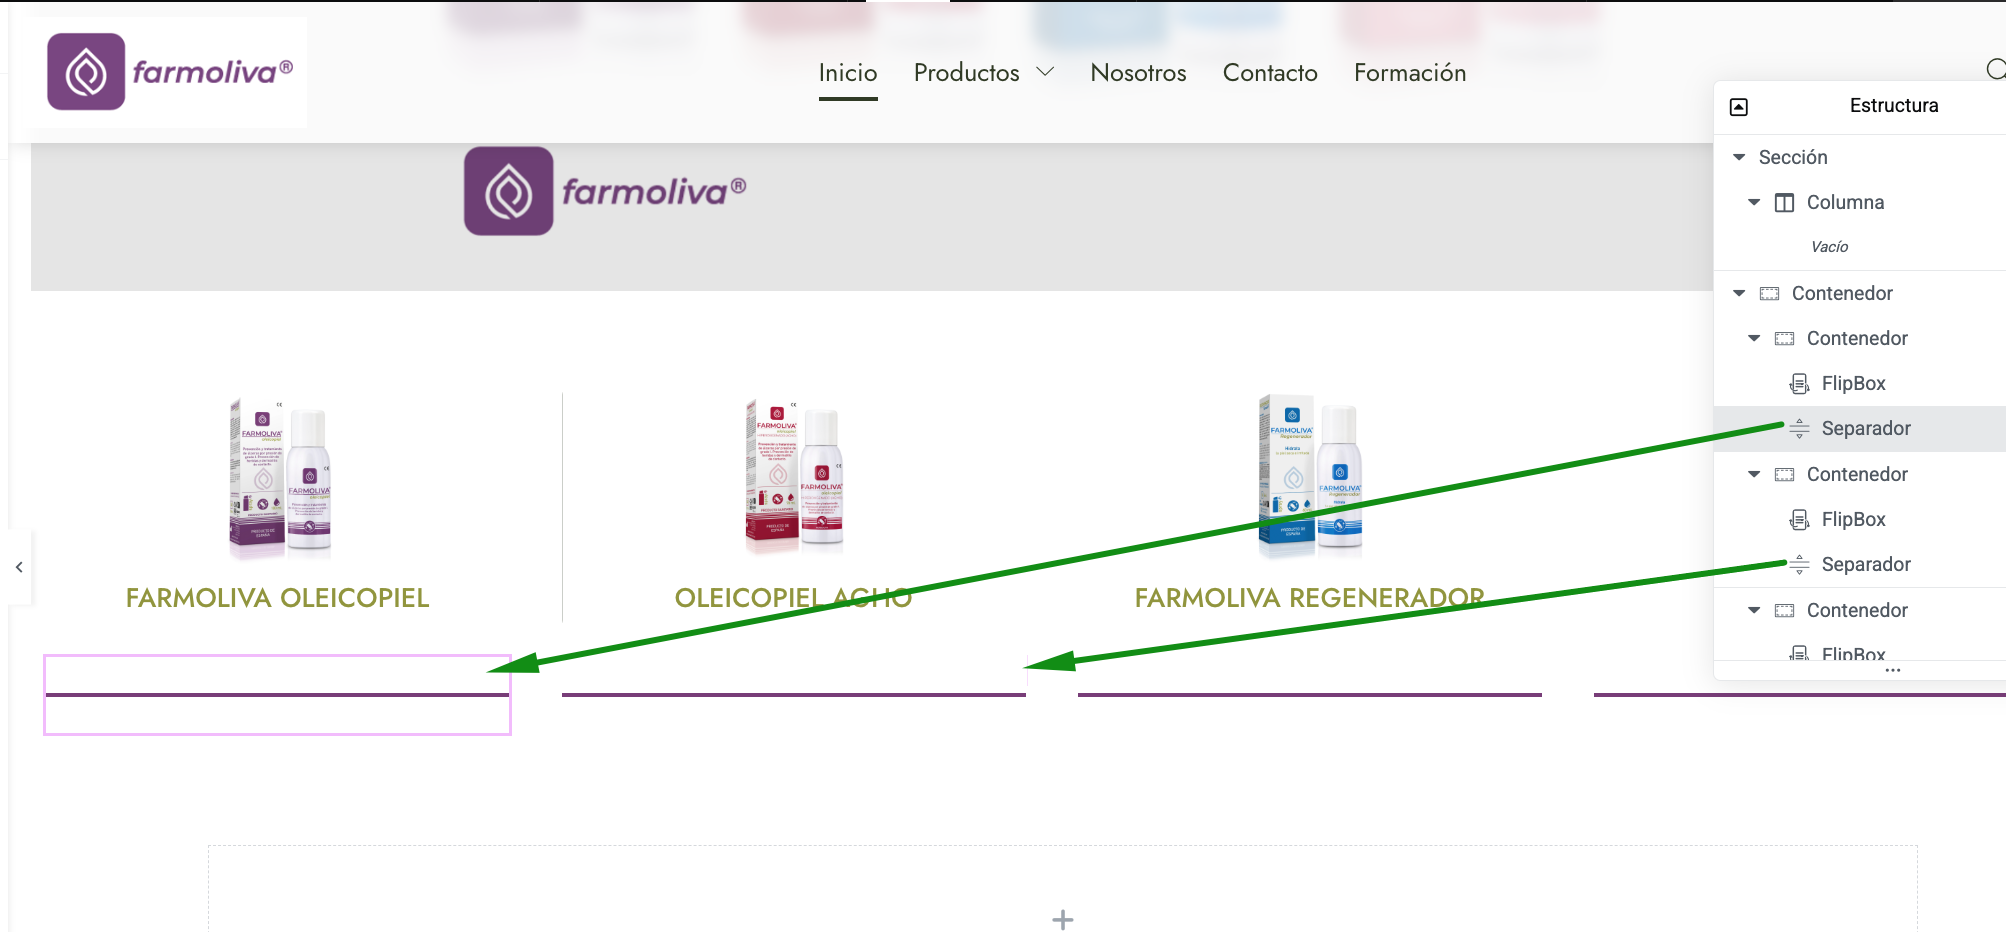The height and width of the screenshot is (932, 2006).
Task: Click the Farmoliva banner logo in the gray section
Action: coord(605,191)
